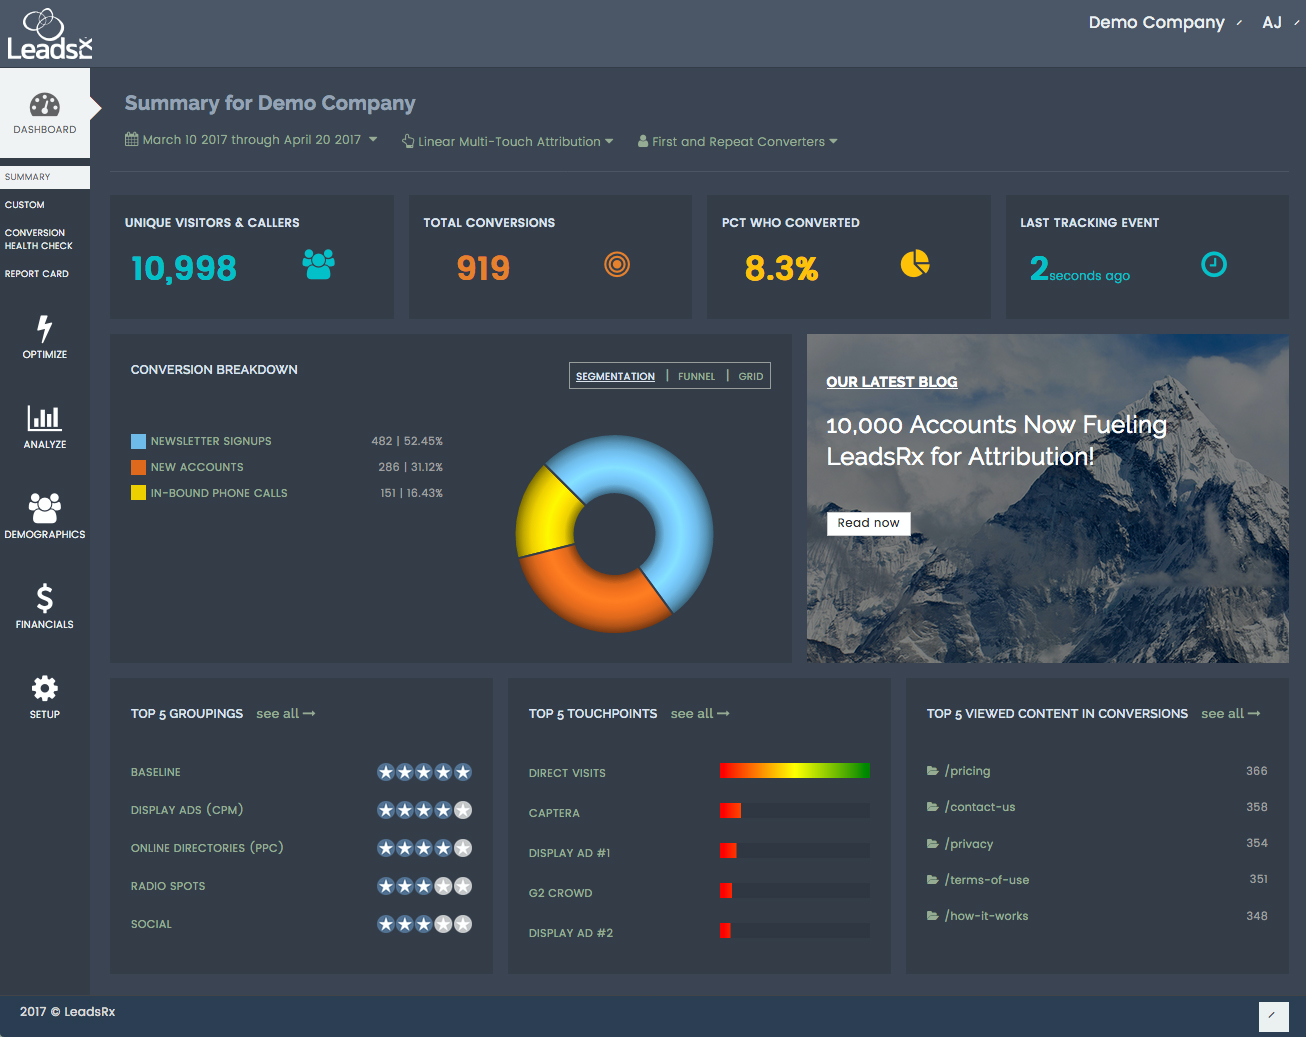Viewport: 1306px width, 1037px height.
Task: Click the Total Conversions target icon
Action: point(617,264)
